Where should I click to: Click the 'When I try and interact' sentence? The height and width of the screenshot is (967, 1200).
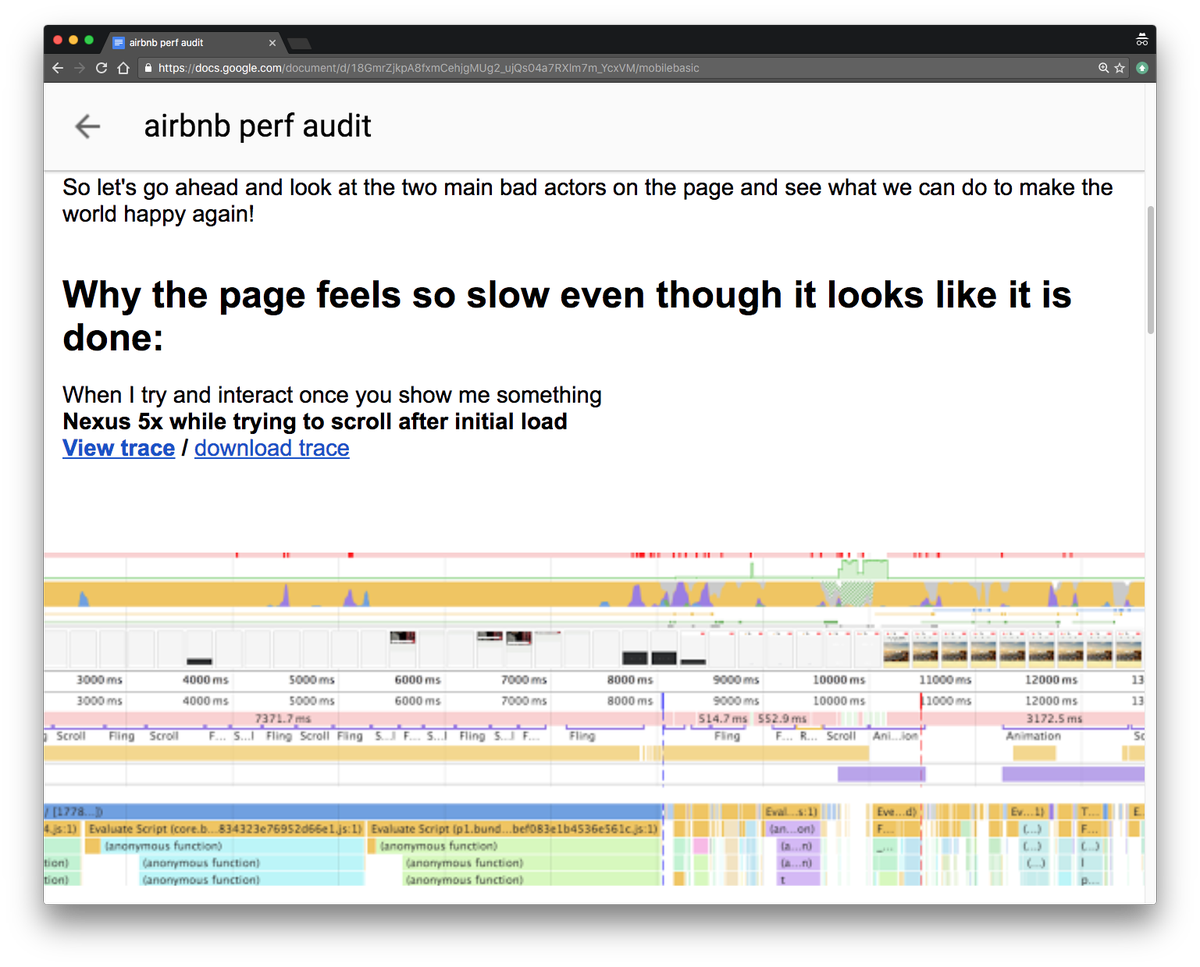[x=332, y=395]
